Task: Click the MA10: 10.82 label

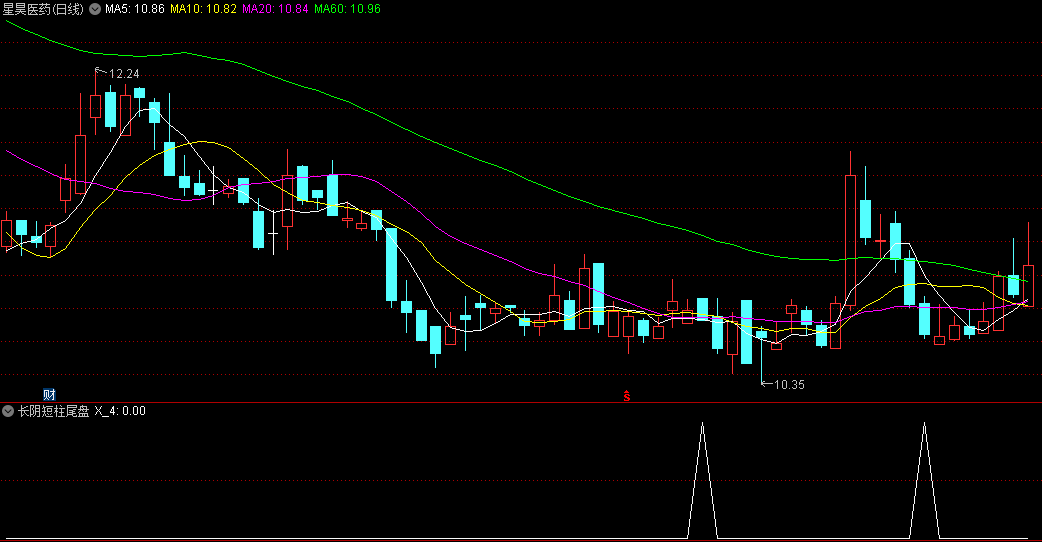Action: point(203,9)
